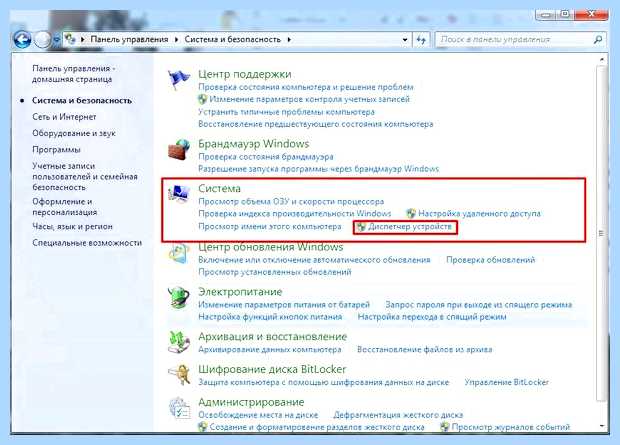This screenshot has height=445, width=620.
Task: Click the Электропитание battery icon
Action: click(178, 297)
